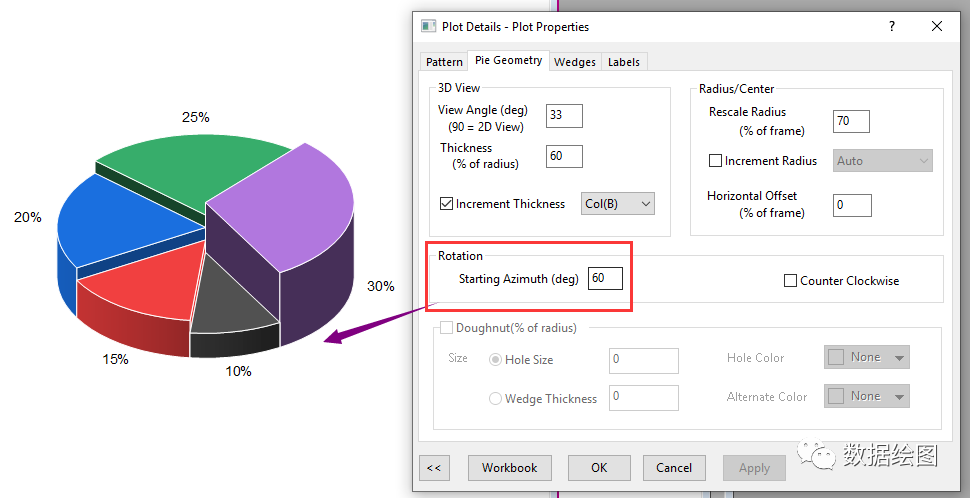Switch to the Pattern tab

pyautogui.click(x=444, y=62)
